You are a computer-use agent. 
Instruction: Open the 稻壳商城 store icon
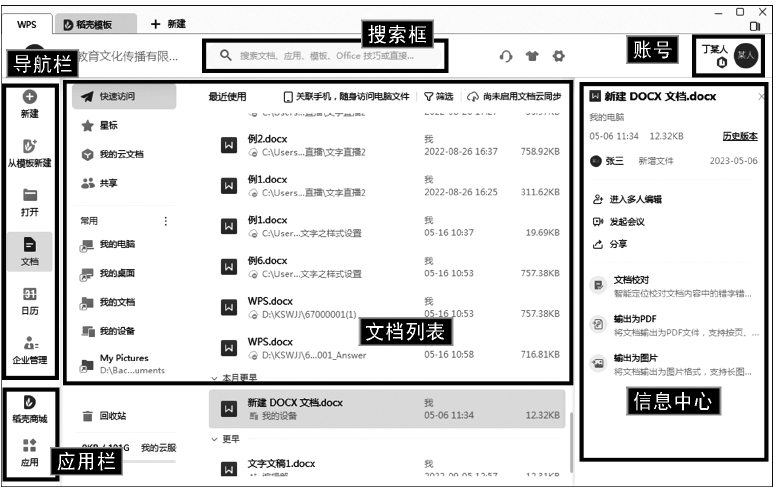coord(29,402)
